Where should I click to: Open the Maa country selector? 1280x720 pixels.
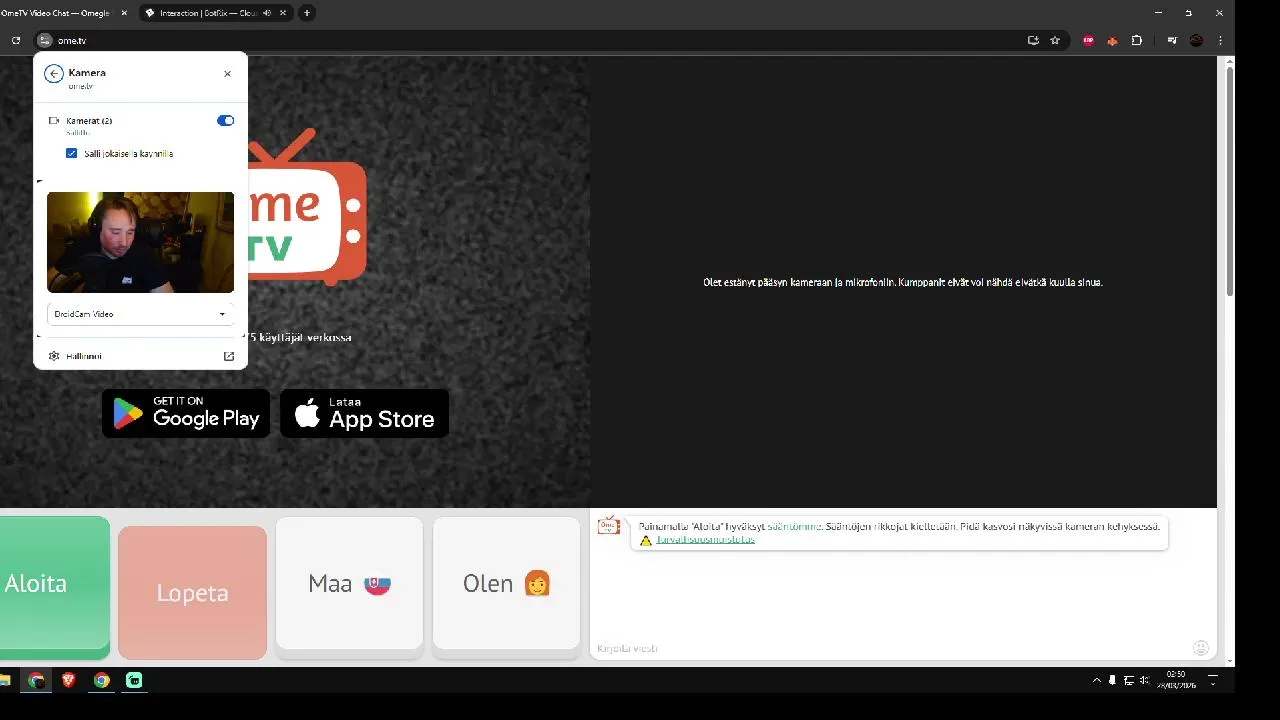point(349,584)
